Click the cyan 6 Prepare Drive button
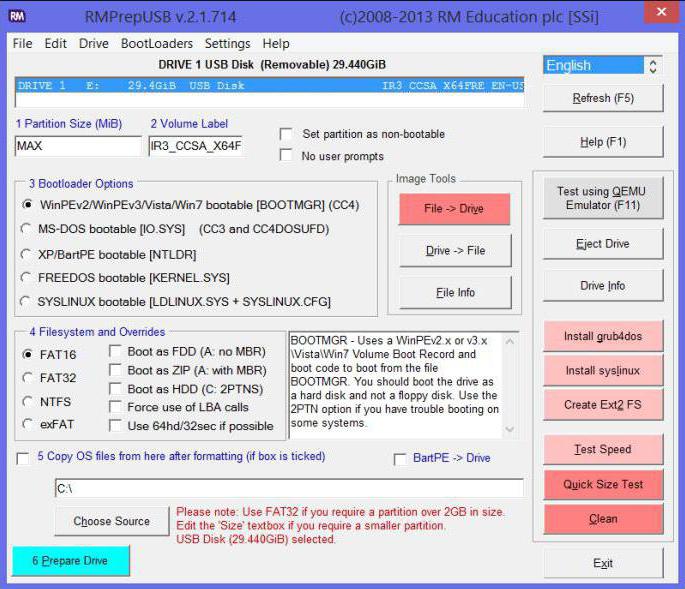Viewport: 685px width, 589px height. (x=71, y=561)
